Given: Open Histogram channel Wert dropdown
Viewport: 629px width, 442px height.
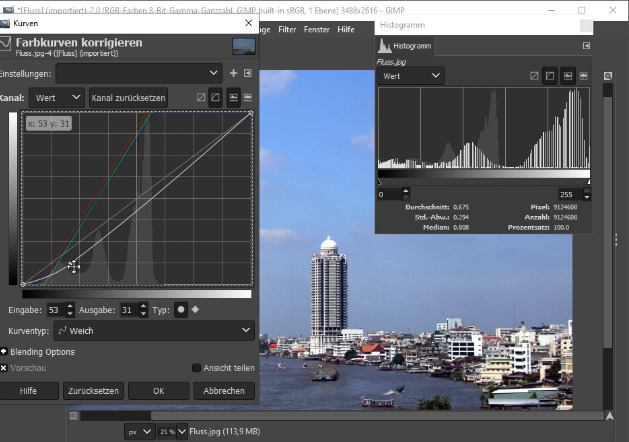Looking at the screenshot, I should coord(410,76).
